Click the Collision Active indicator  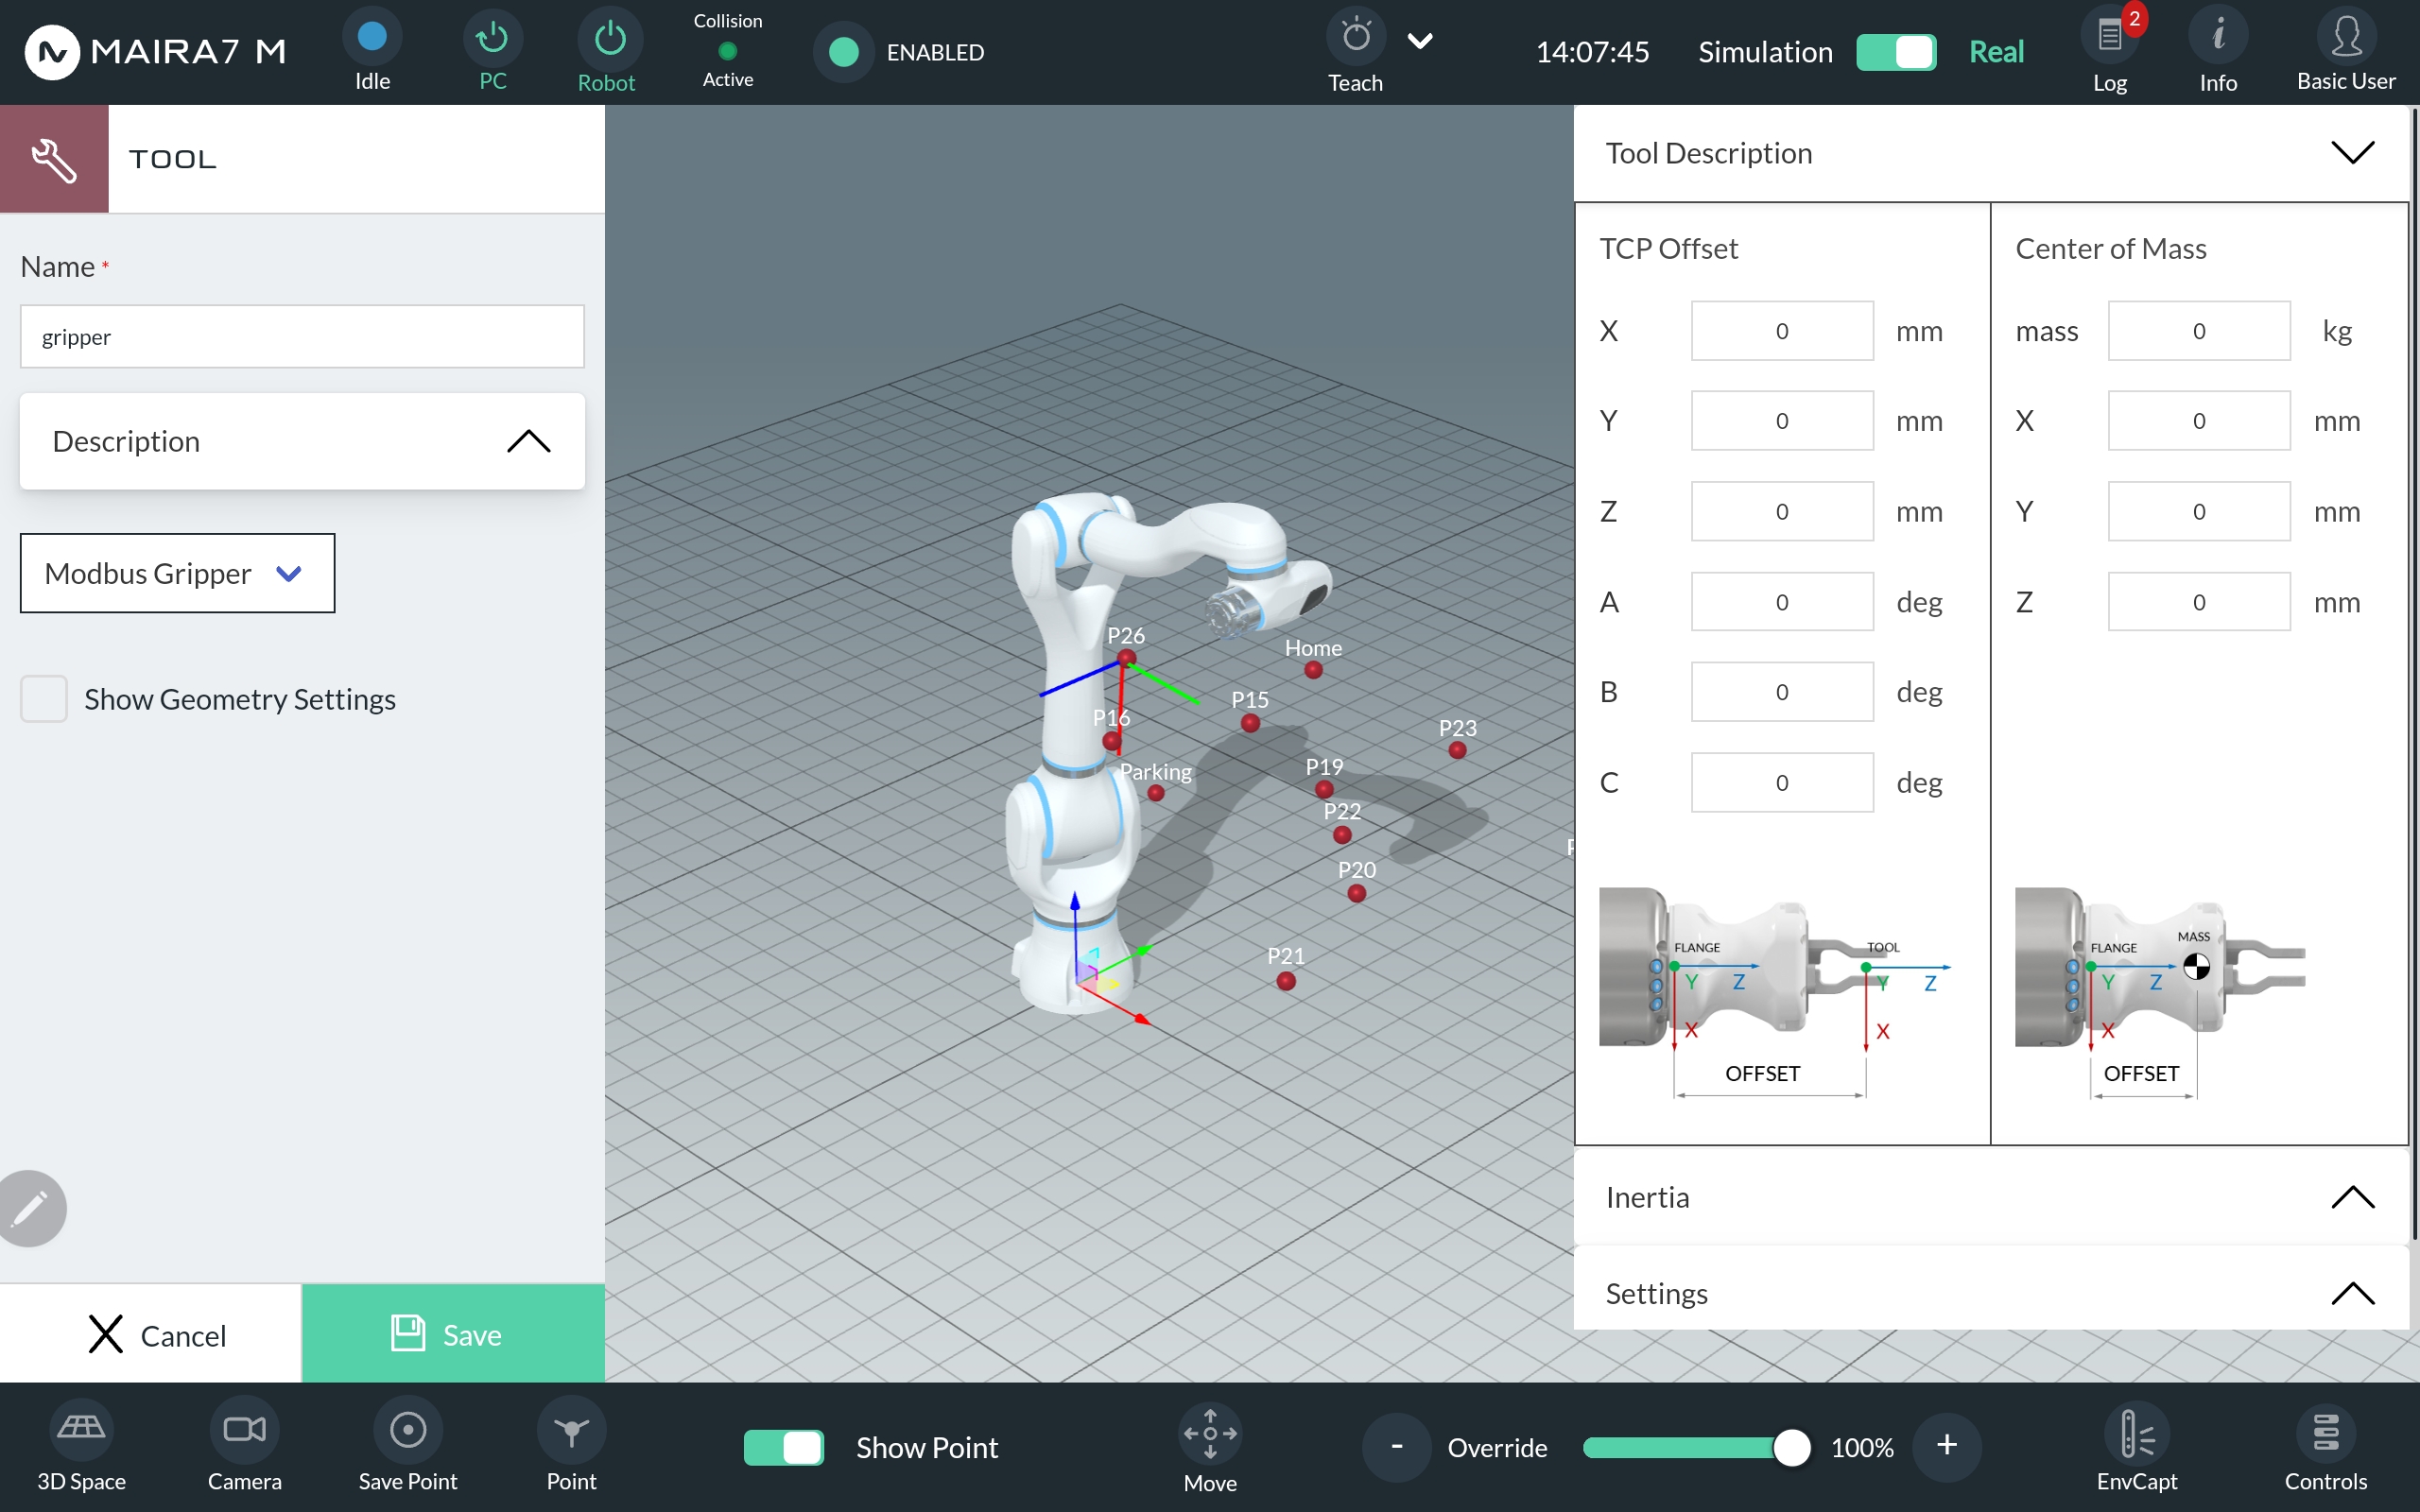tap(728, 50)
